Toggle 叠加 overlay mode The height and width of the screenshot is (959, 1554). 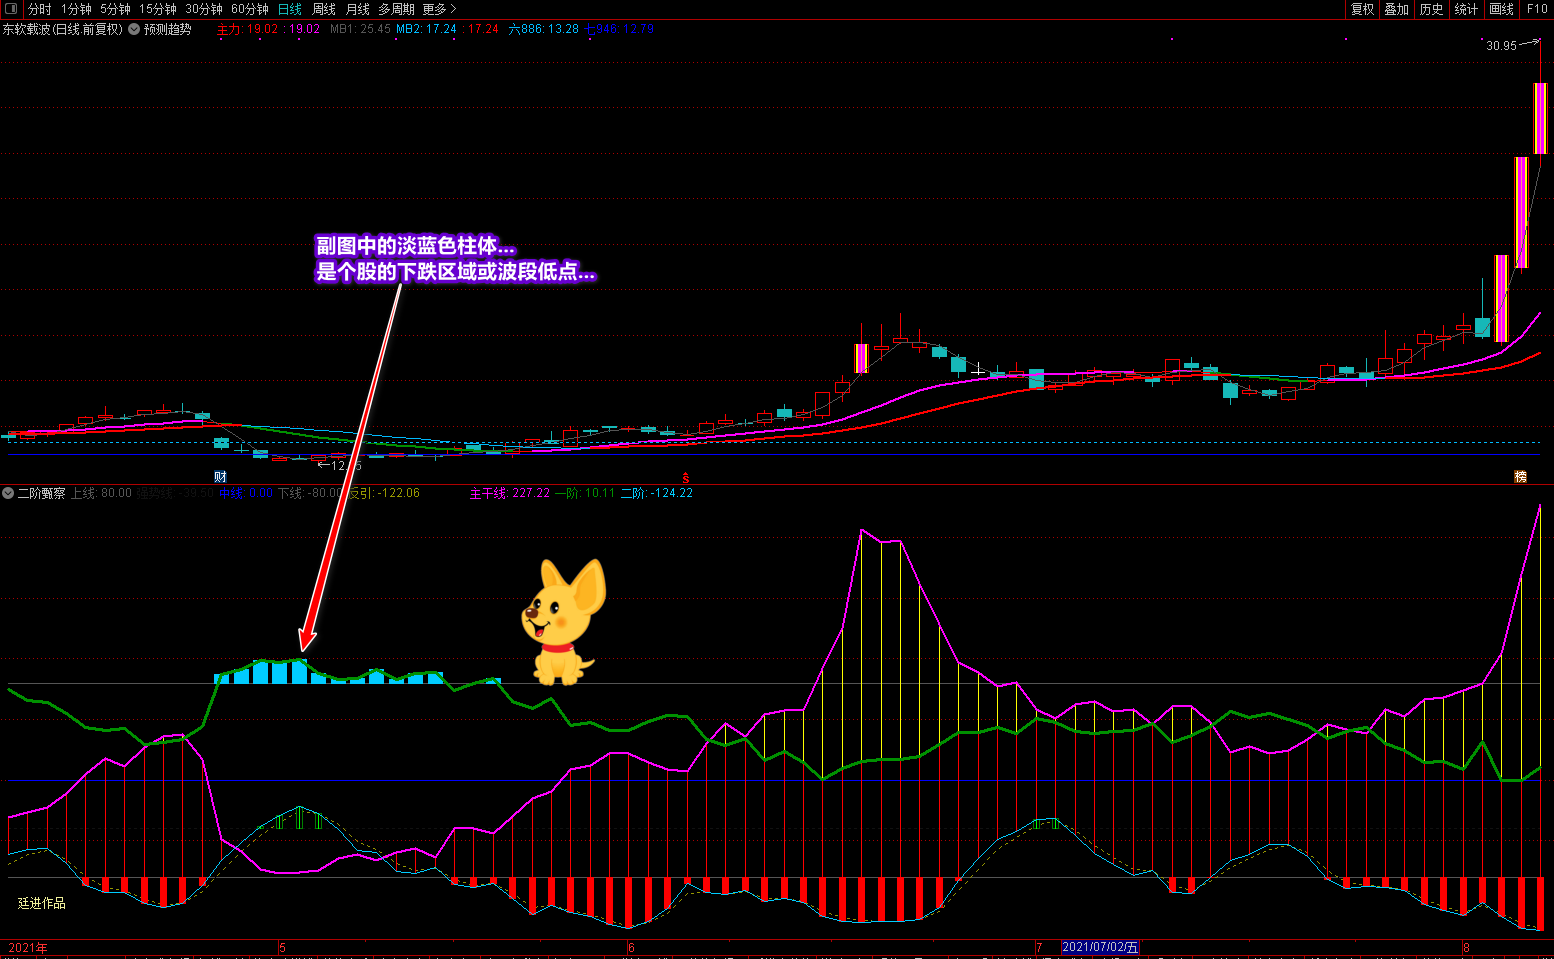pyautogui.click(x=1396, y=9)
